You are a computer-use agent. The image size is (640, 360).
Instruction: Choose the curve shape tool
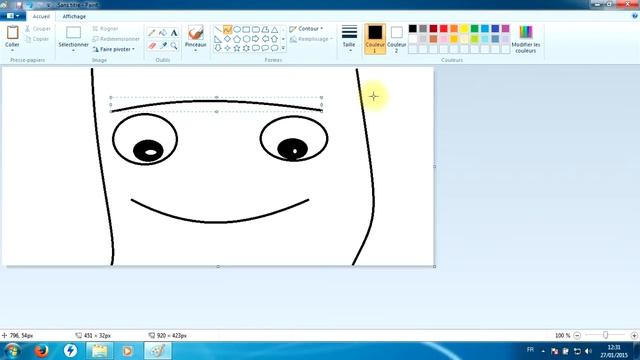tap(227, 29)
